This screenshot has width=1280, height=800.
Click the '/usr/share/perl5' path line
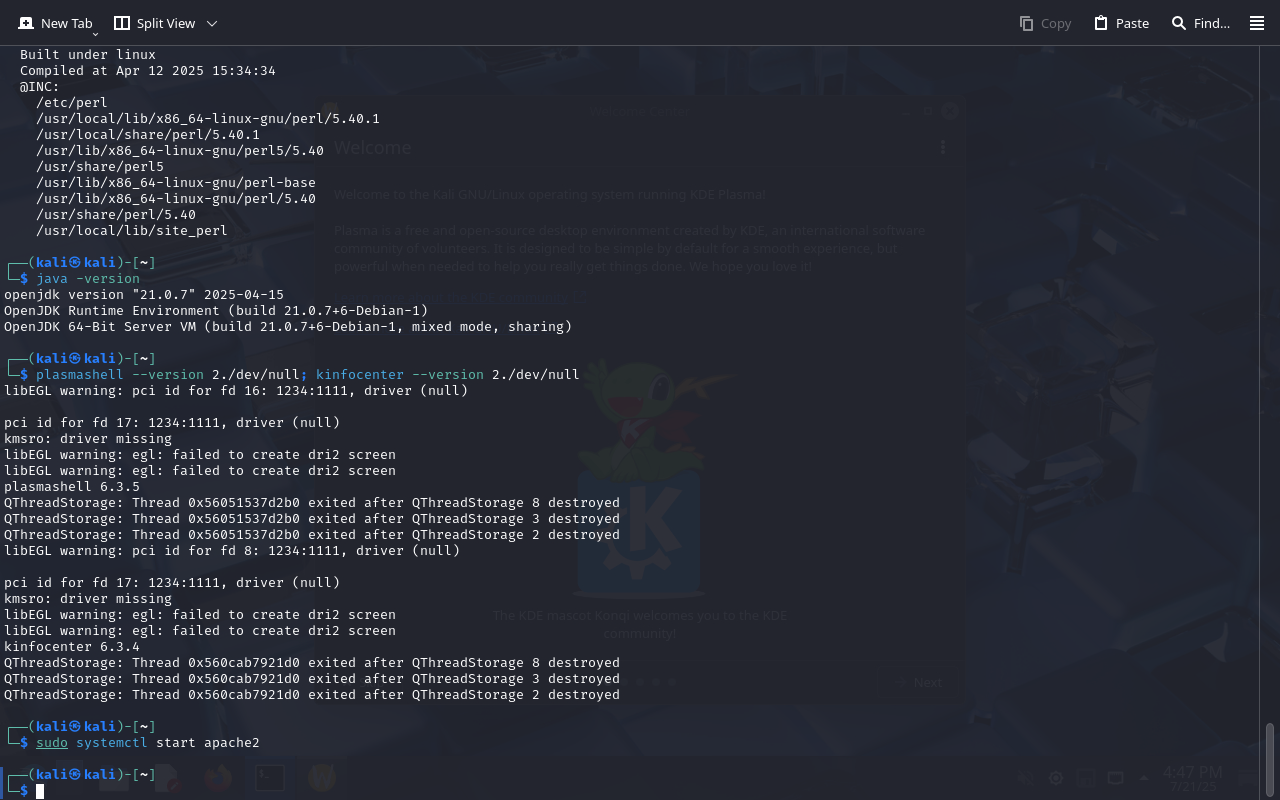click(x=100, y=166)
